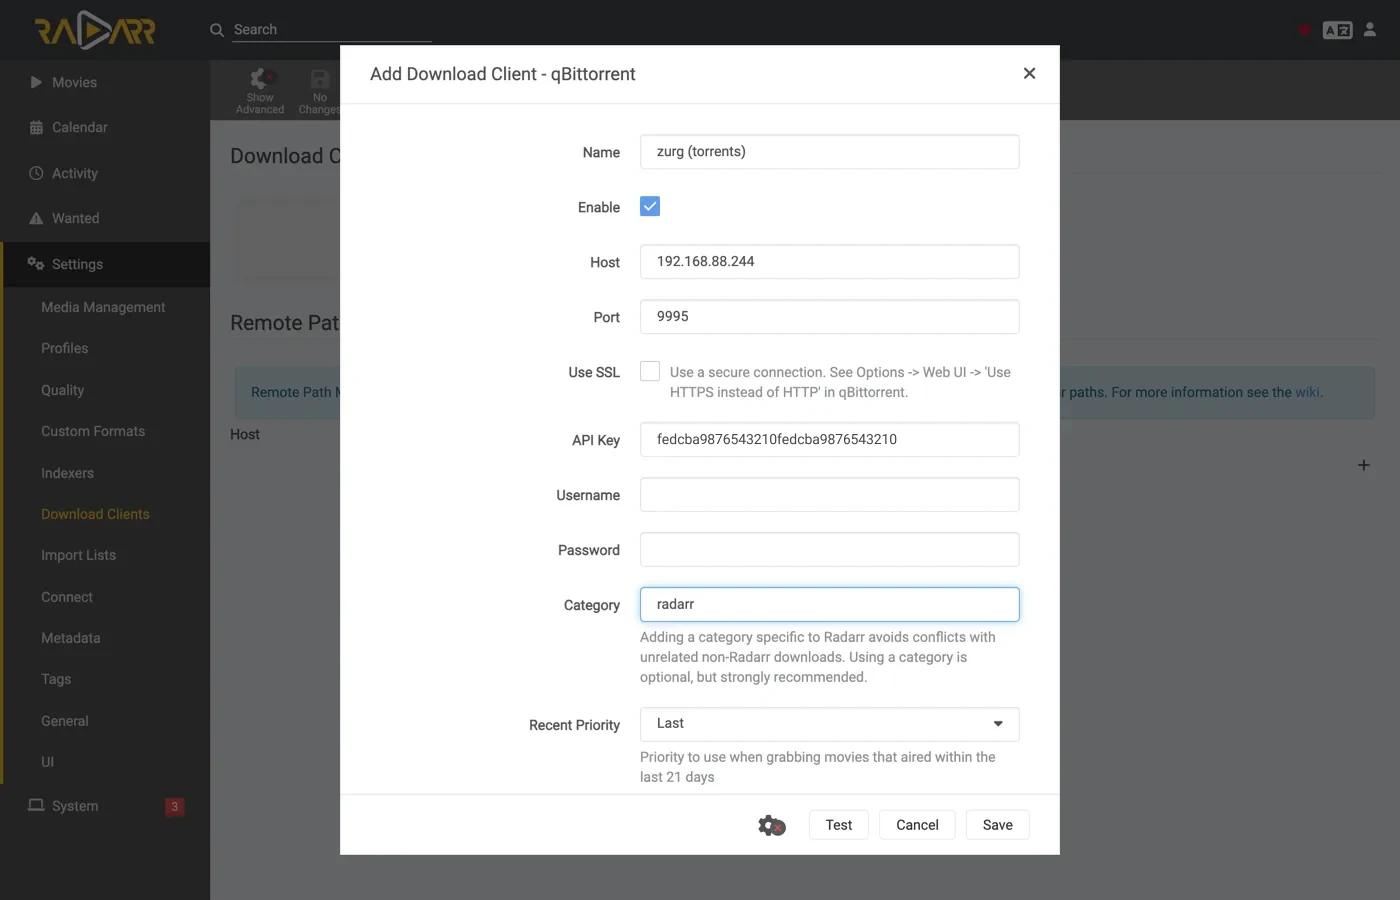Open the System section

pos(105,806)
